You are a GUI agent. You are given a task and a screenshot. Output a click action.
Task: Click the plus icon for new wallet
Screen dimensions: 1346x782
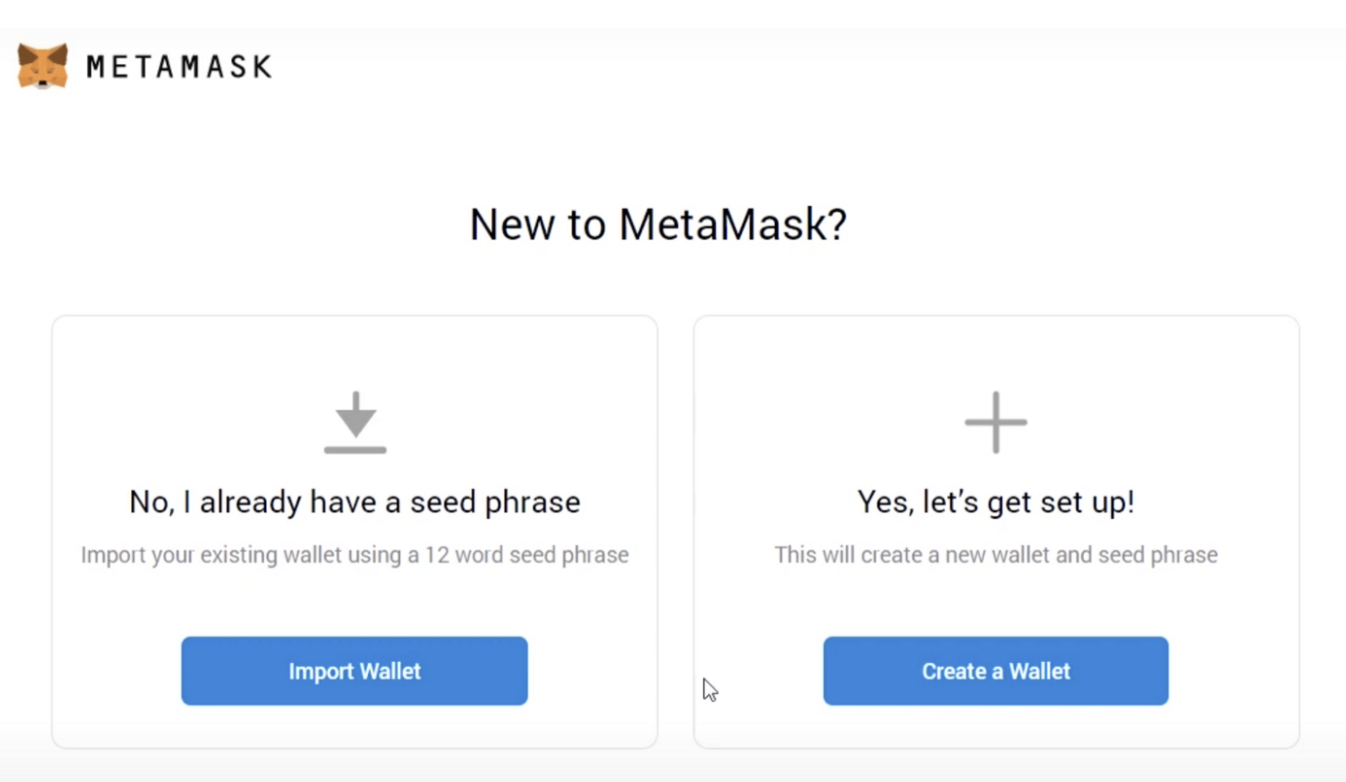[996, 422]
